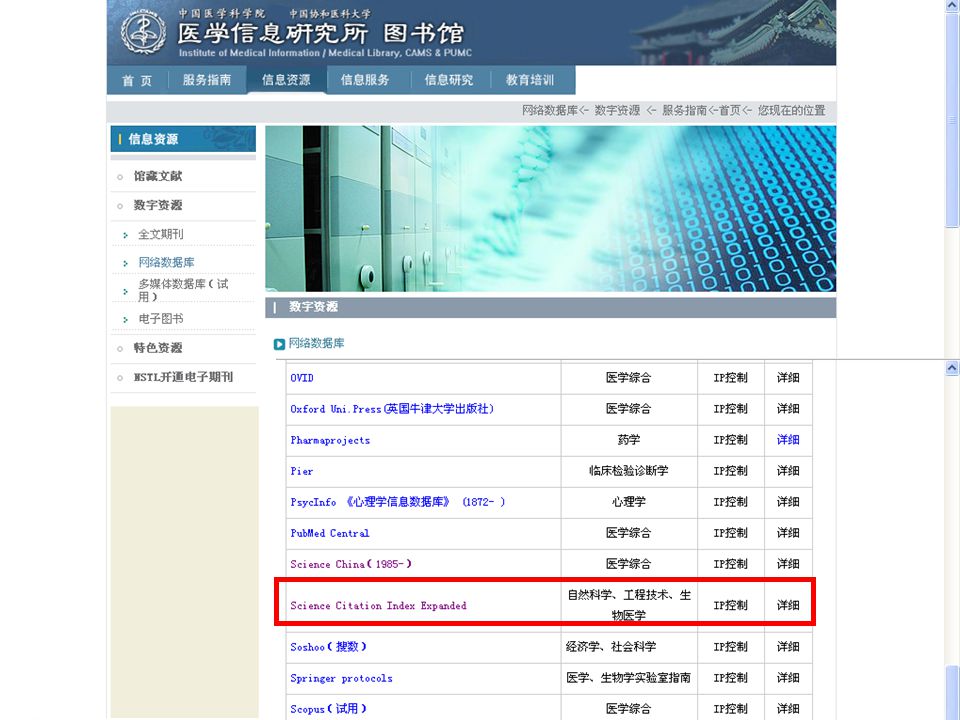
Task: Open the Scopus (试用) database link
Action: (328, 709)
